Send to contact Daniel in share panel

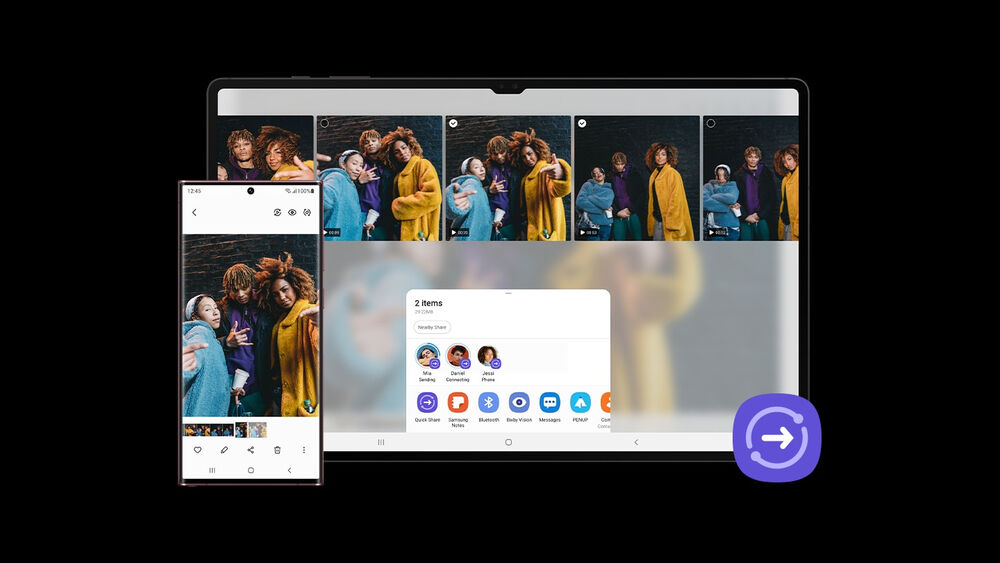458,356
